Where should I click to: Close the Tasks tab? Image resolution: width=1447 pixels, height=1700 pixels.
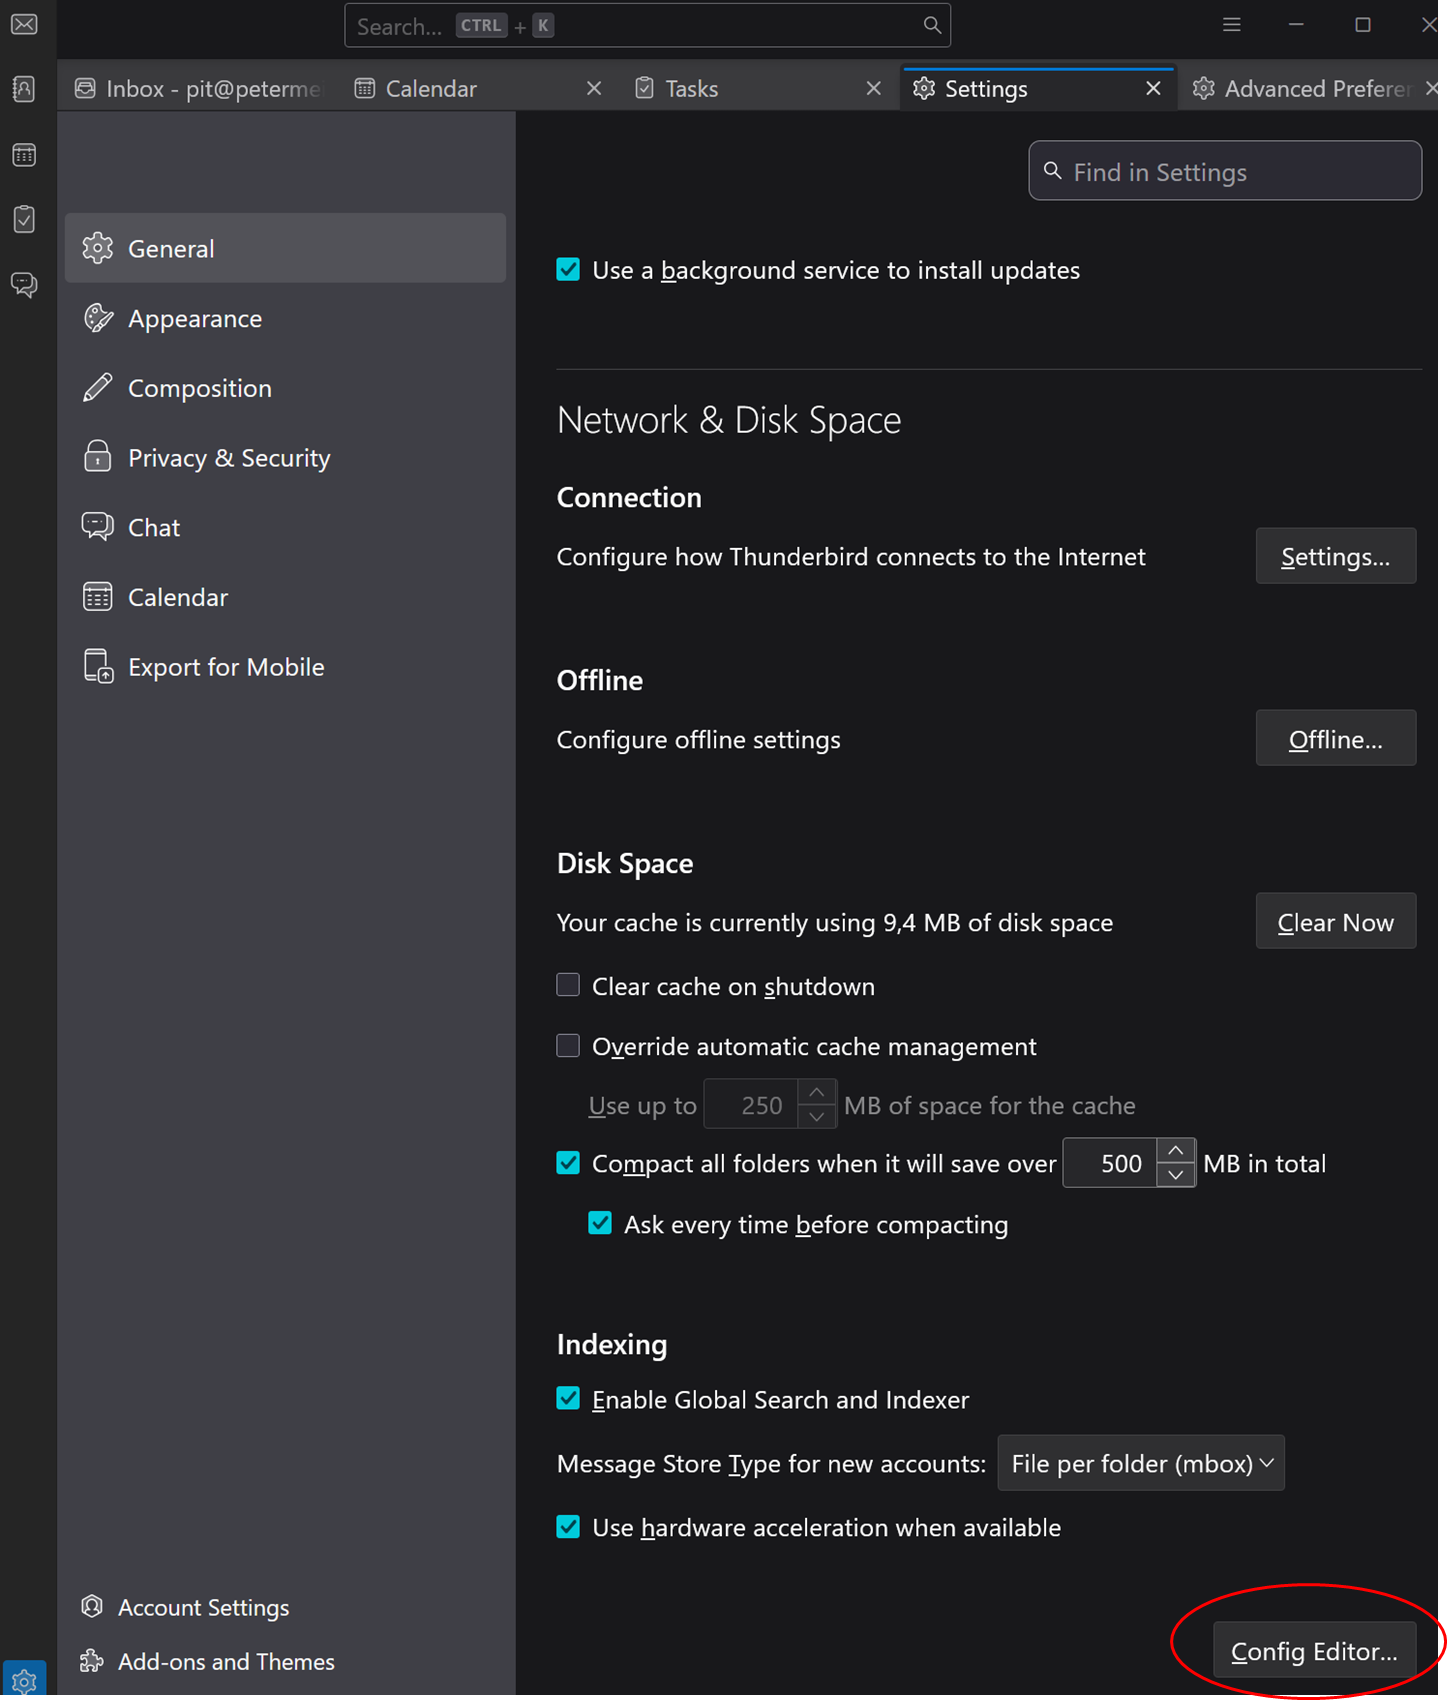pyautogui.click(x=873, y=89)
